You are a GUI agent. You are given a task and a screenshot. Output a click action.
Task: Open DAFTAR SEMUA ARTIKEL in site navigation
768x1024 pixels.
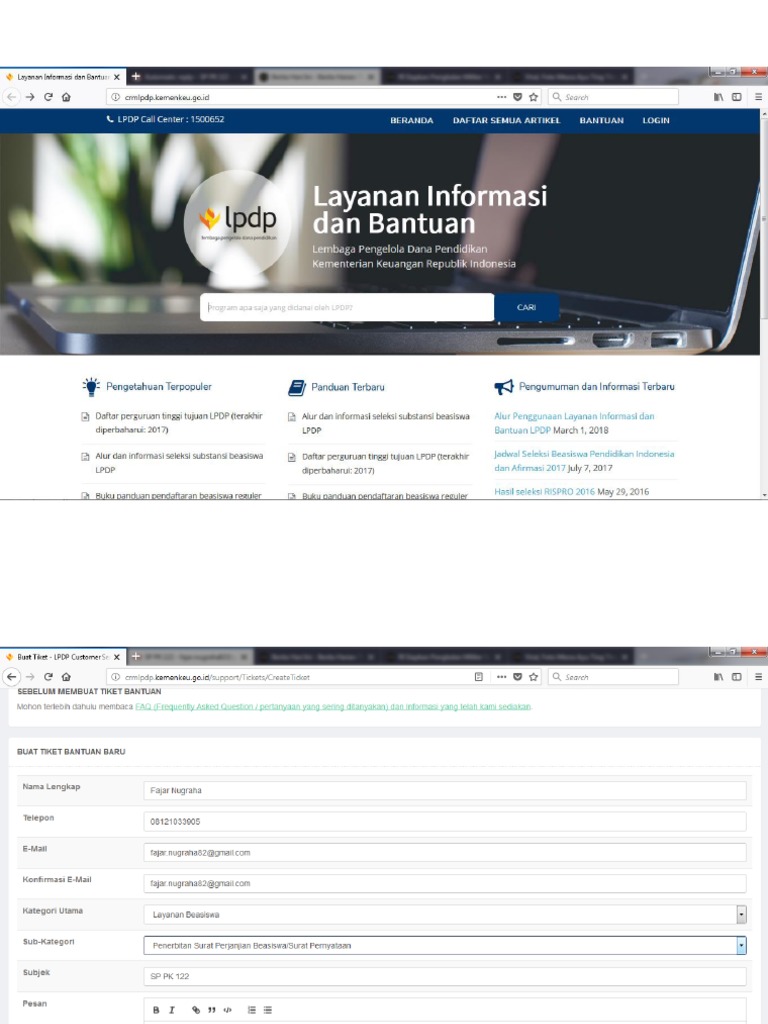pos(506,120)
